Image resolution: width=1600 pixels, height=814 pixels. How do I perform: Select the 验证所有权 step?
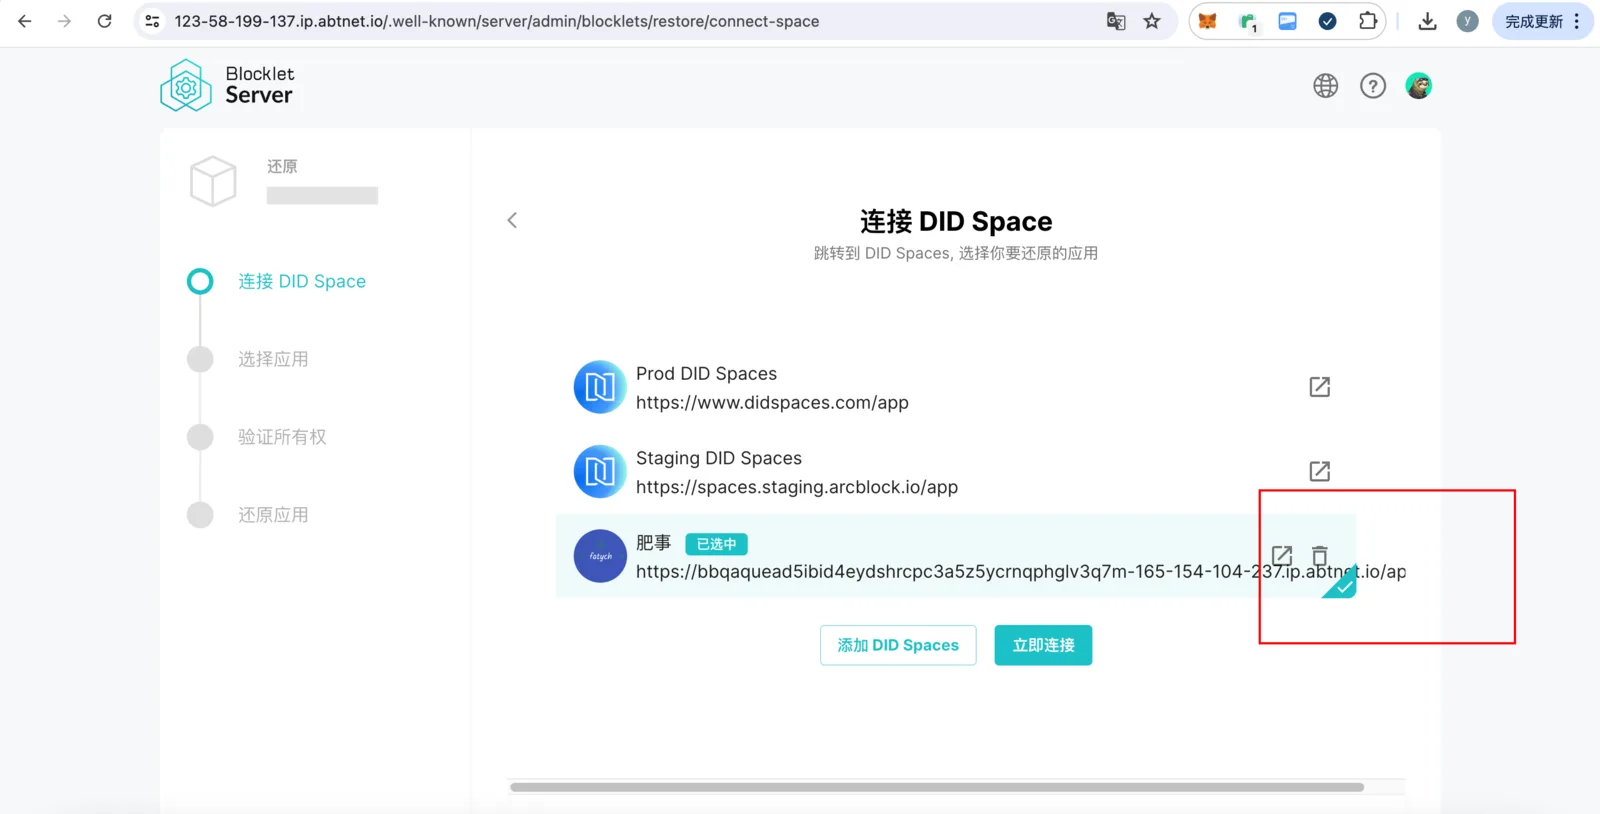(x=257, y=437)
